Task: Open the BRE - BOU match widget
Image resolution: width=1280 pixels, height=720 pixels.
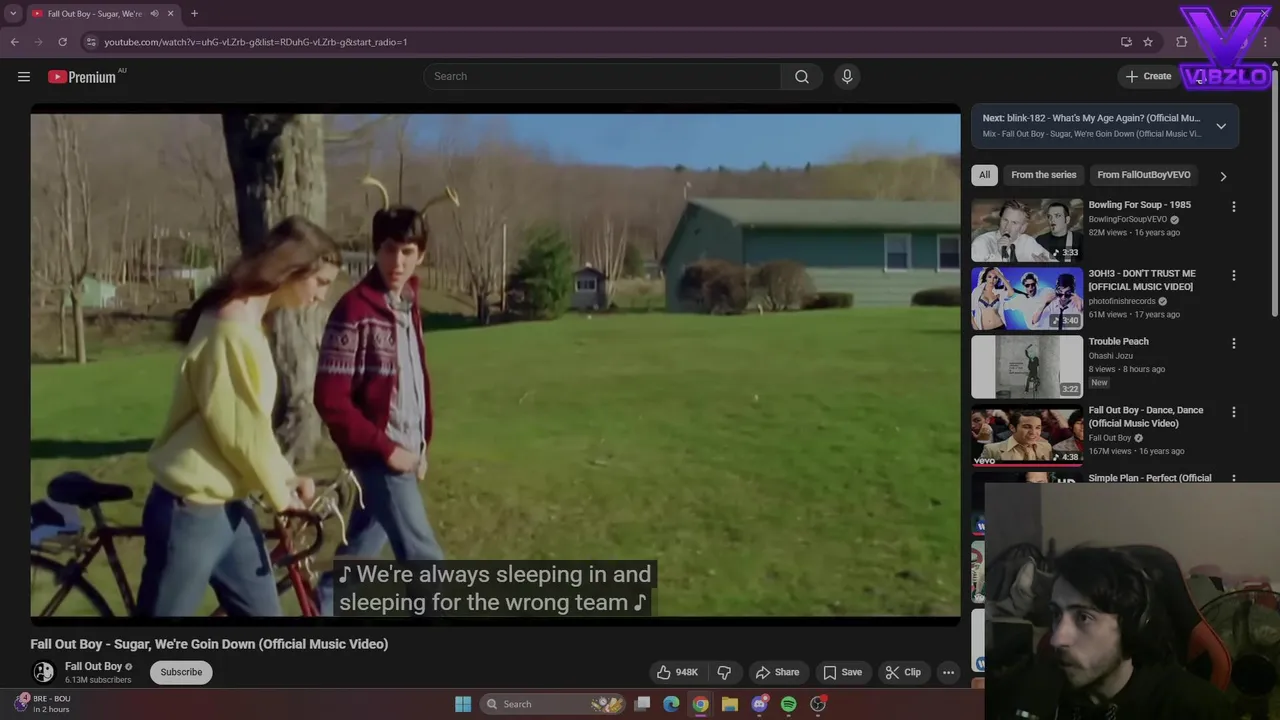Action: tap(42, 704)
